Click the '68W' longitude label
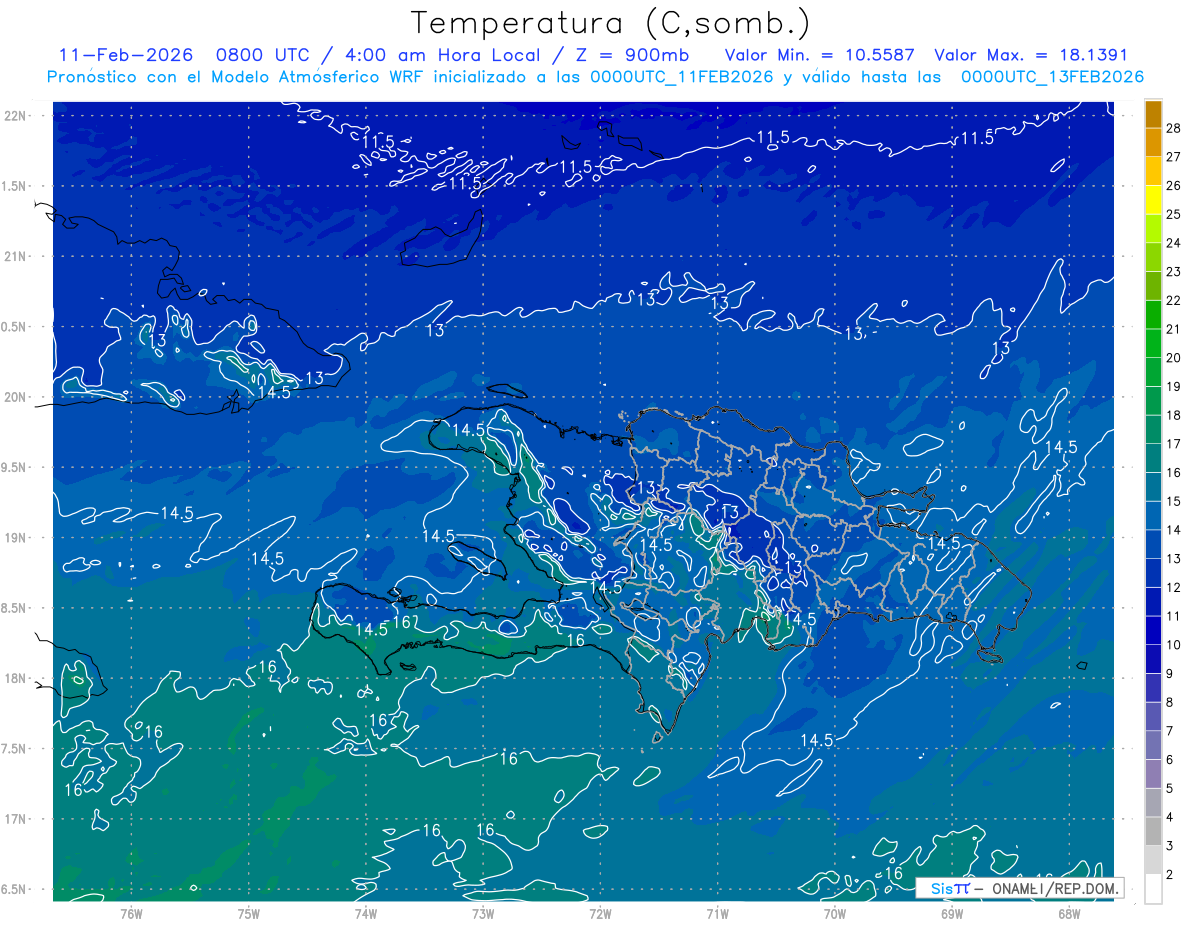 [1069, 912]
